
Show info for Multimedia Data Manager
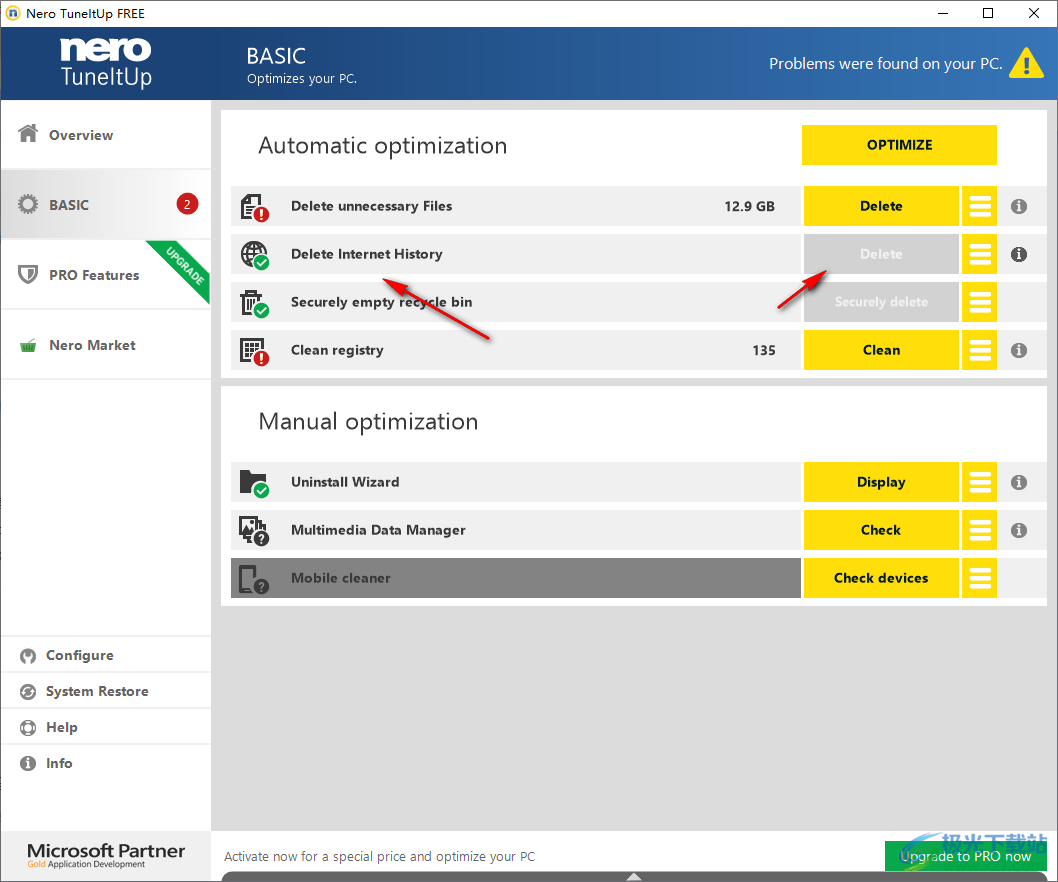[1019, 530]
